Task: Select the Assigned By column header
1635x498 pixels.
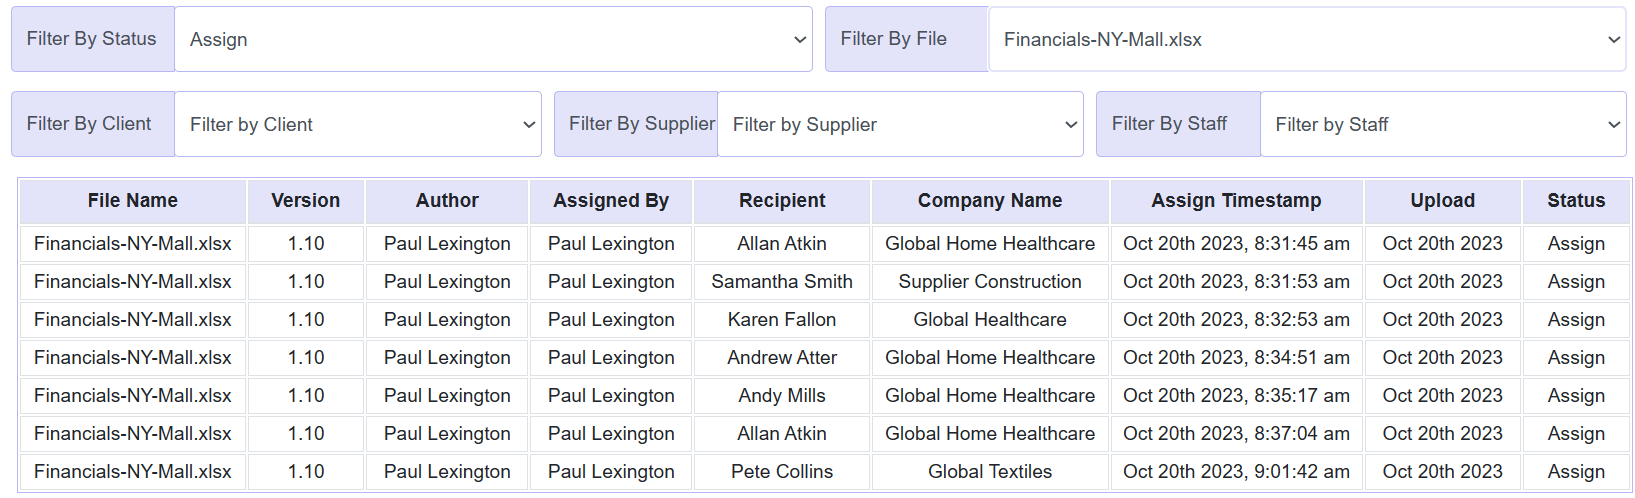Action: tap(611, 201)
